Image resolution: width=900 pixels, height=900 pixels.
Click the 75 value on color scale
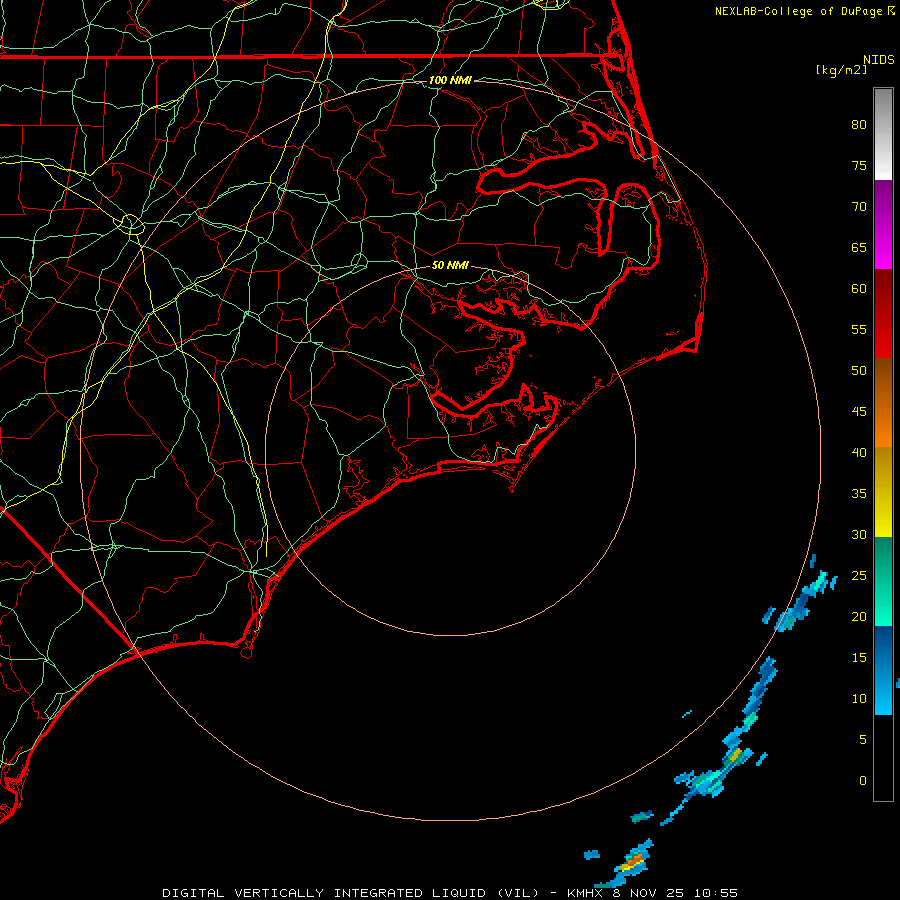pos(859,165)
